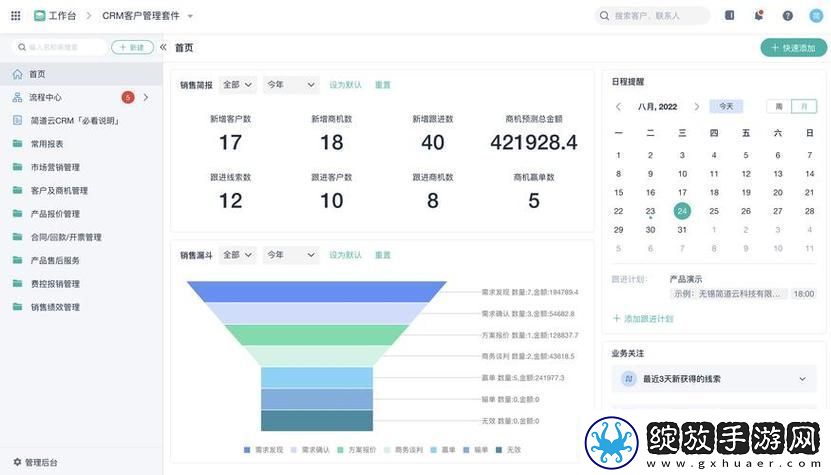Click 添加跟进计划 link

(x=643, y=319)
